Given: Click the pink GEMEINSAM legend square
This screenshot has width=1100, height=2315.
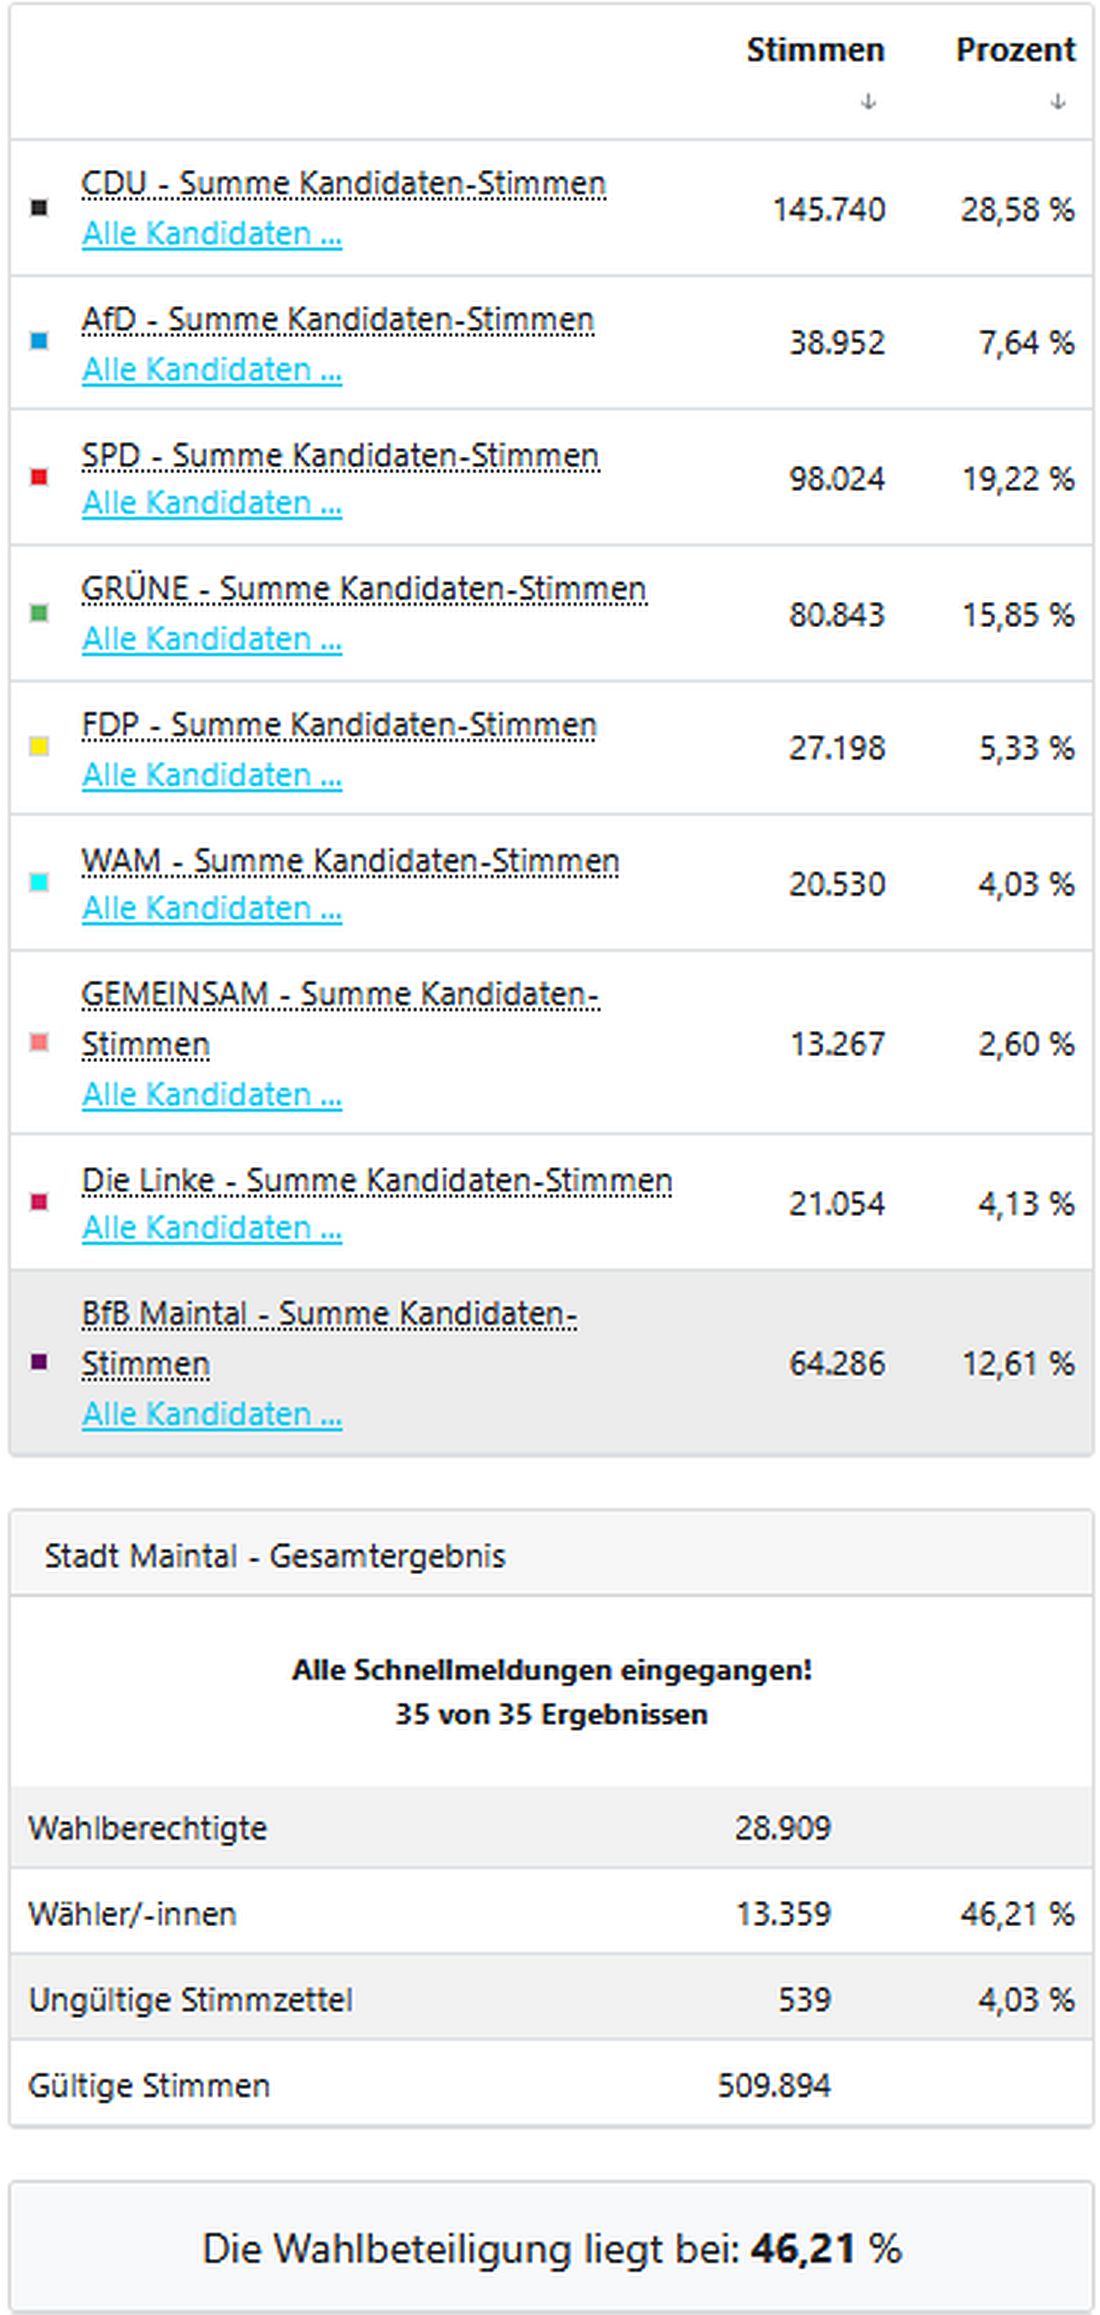Looking at the screenshot, I should (38, 1043).
